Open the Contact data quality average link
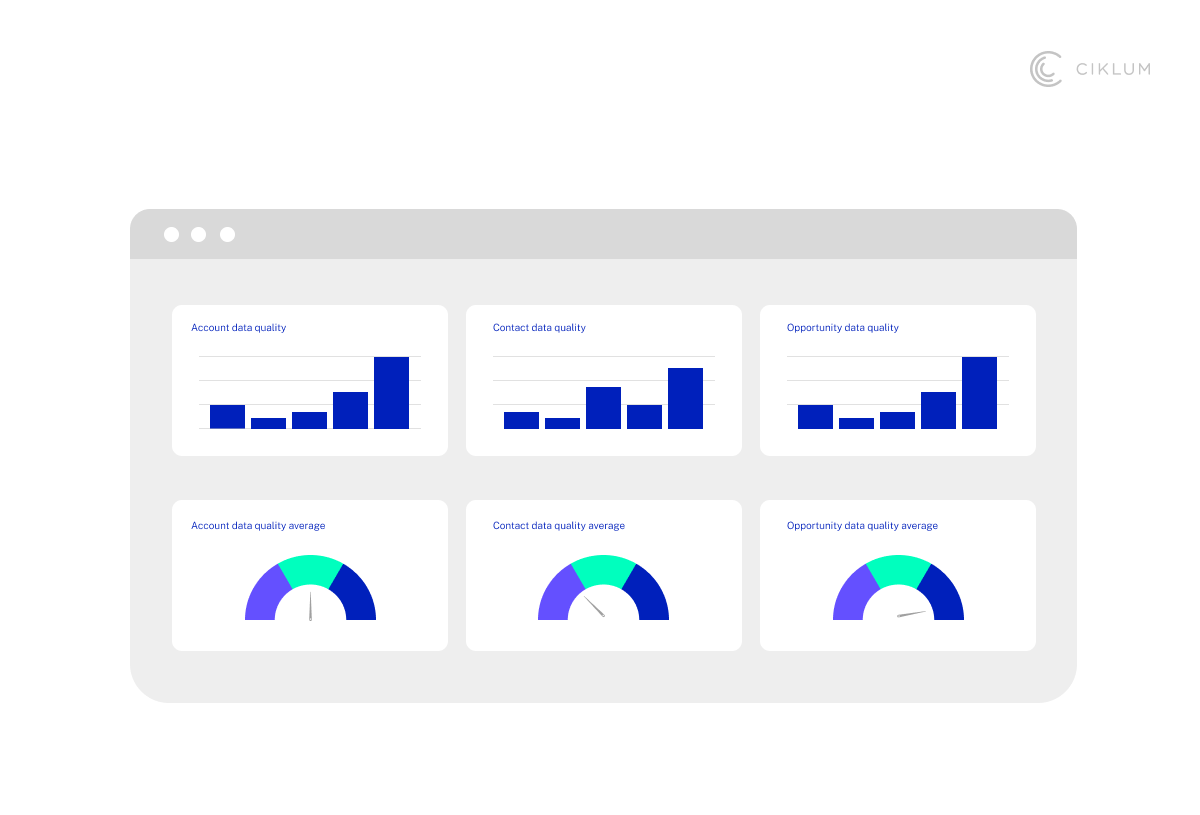This screenshot has height=815, width=1200. pyautogui.click(x=559, y=525)
